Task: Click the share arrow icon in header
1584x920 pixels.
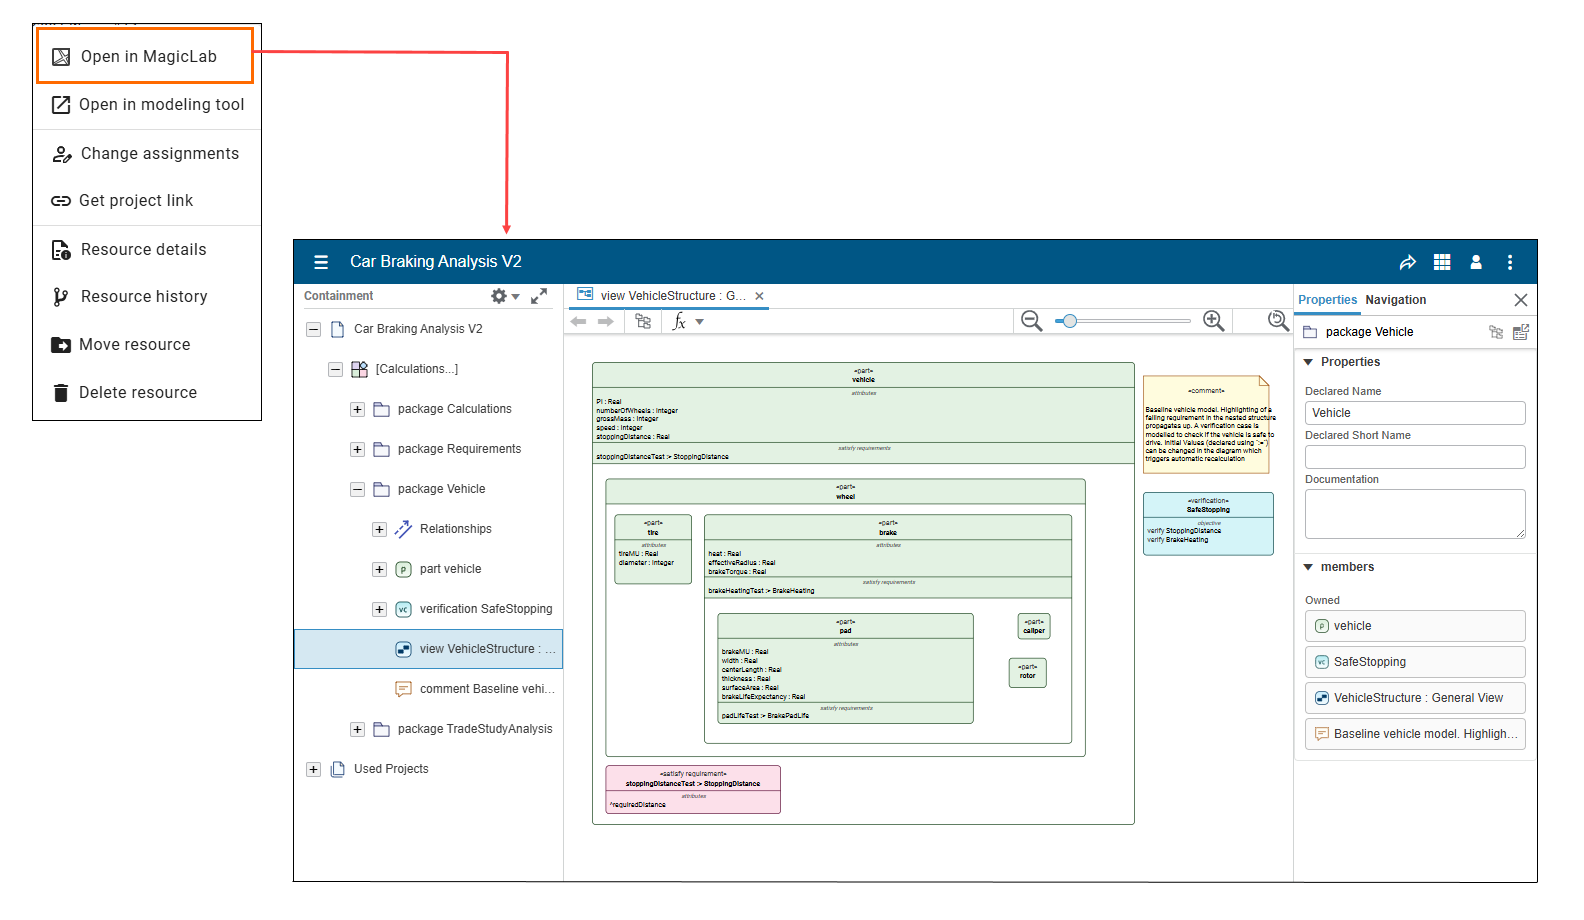Action: click(1407, 262)
